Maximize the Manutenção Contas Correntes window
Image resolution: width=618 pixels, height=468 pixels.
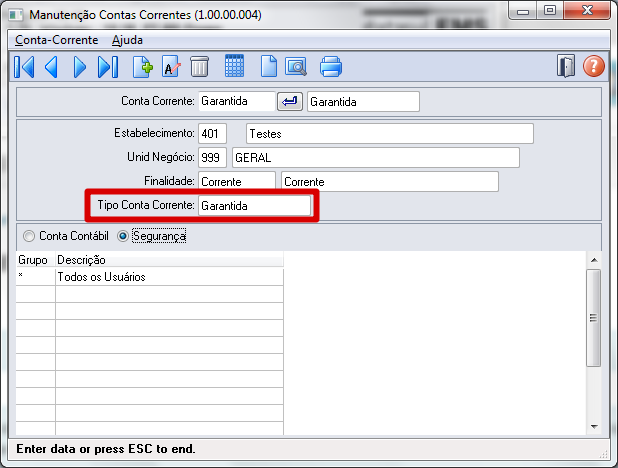550,11
